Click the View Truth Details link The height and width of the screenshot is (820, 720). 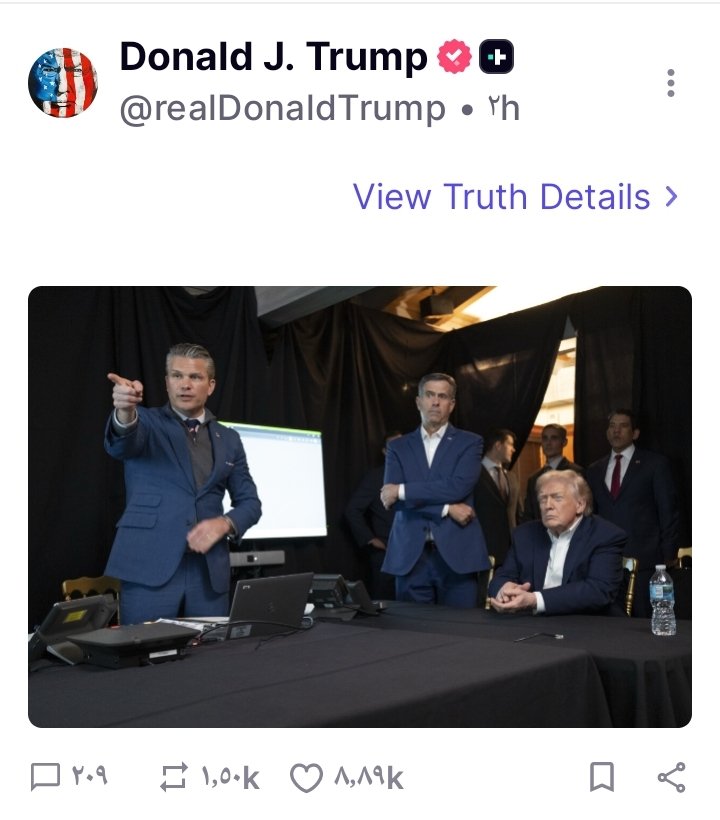[515, 197]
